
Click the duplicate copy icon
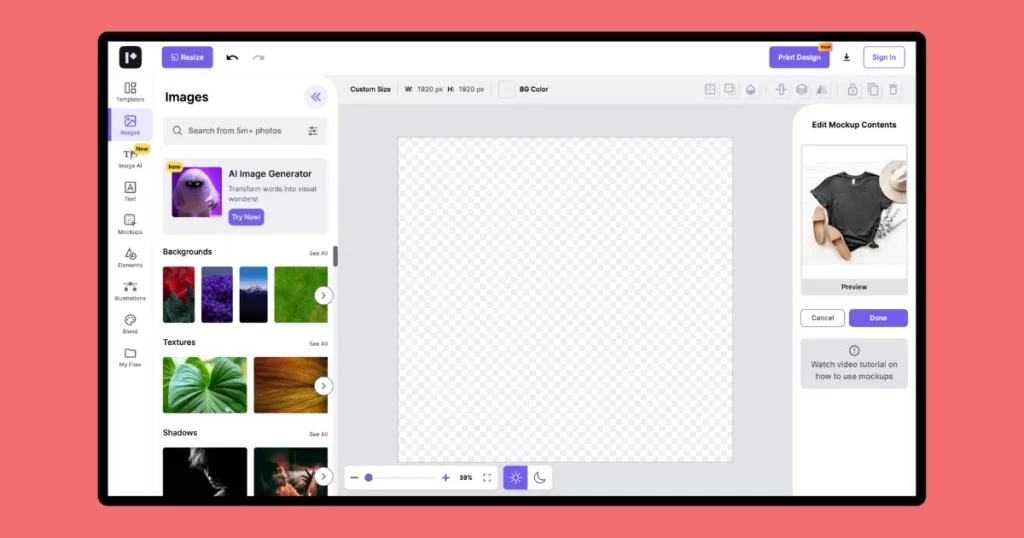coord(873,90)
